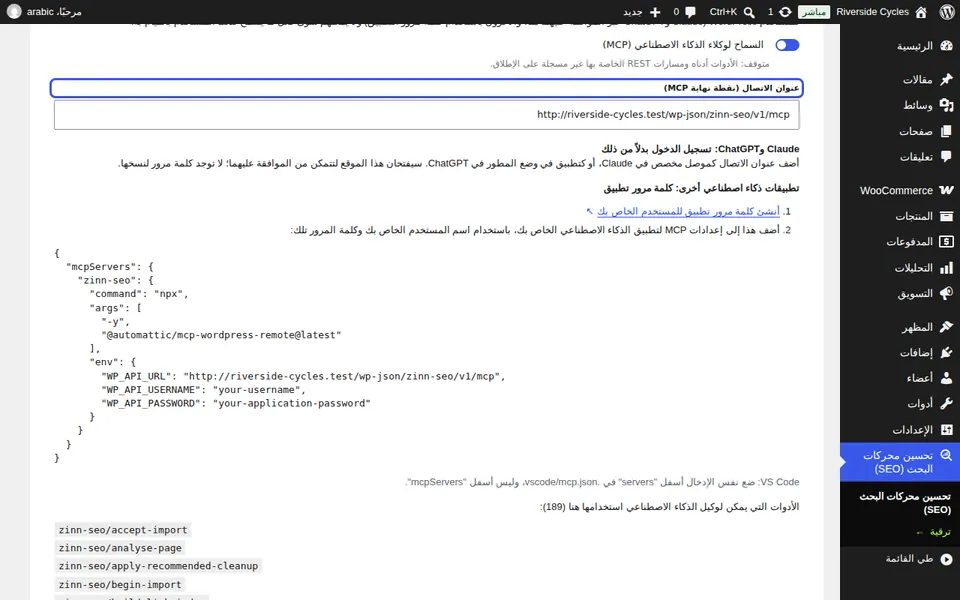Click the focused connection address label box

pyautogui.click(x=427, y=88)
